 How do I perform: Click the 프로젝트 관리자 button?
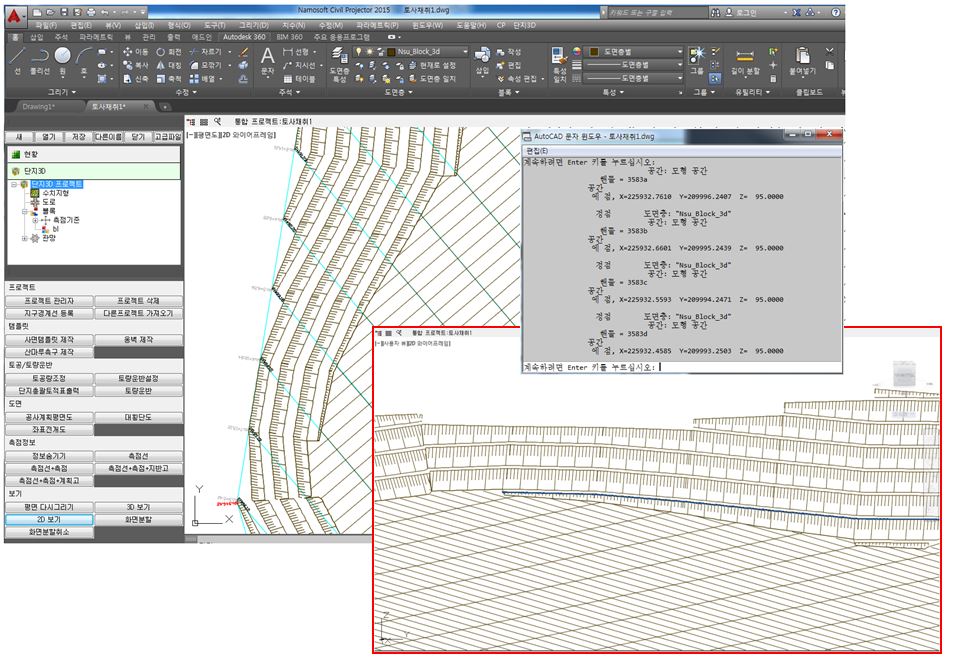(x=49, y=301)
